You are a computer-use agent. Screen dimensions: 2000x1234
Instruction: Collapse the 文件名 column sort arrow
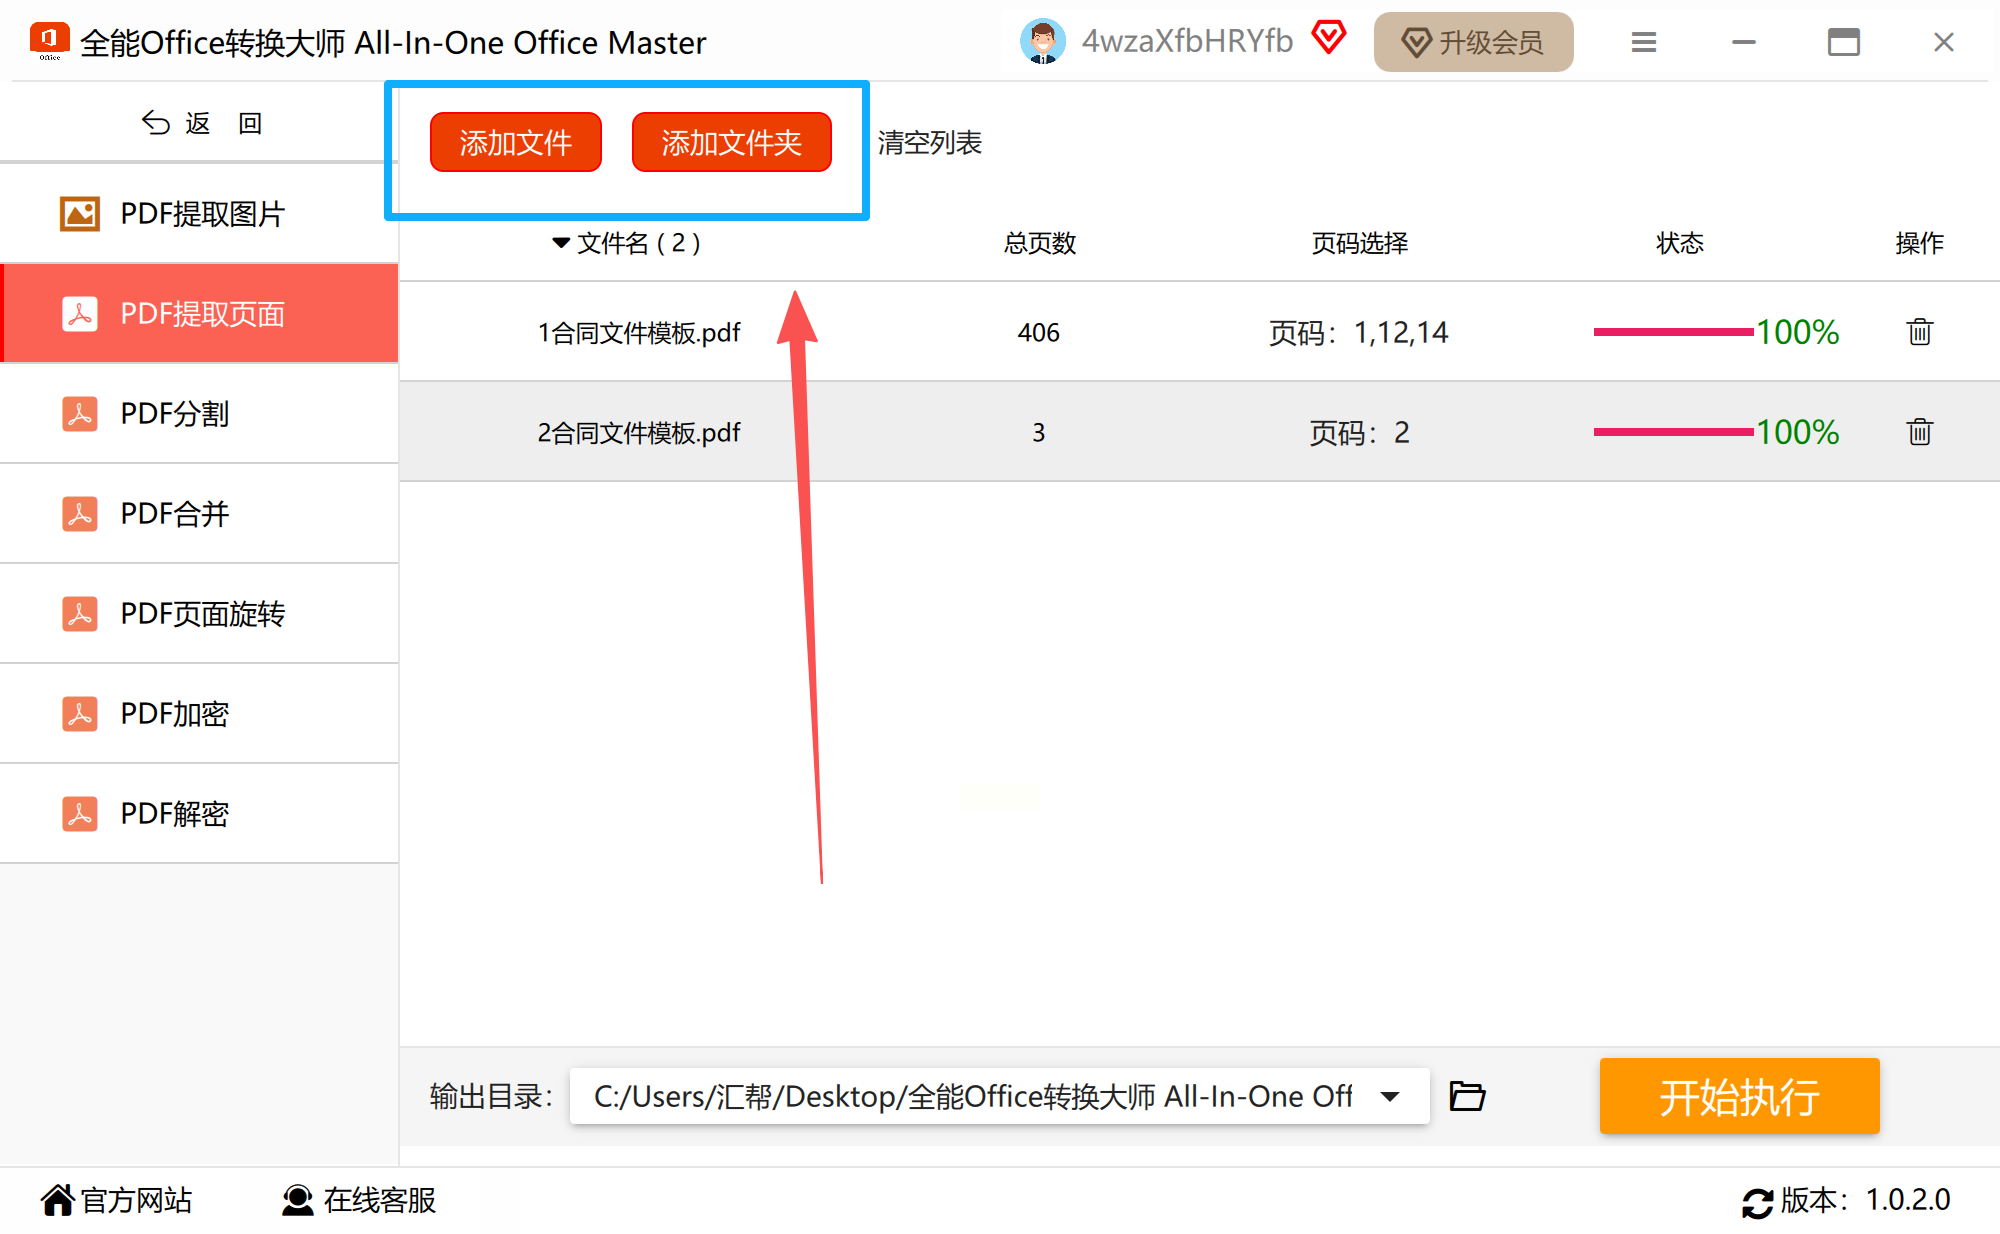pyautogui.click(x=560, y=243)
